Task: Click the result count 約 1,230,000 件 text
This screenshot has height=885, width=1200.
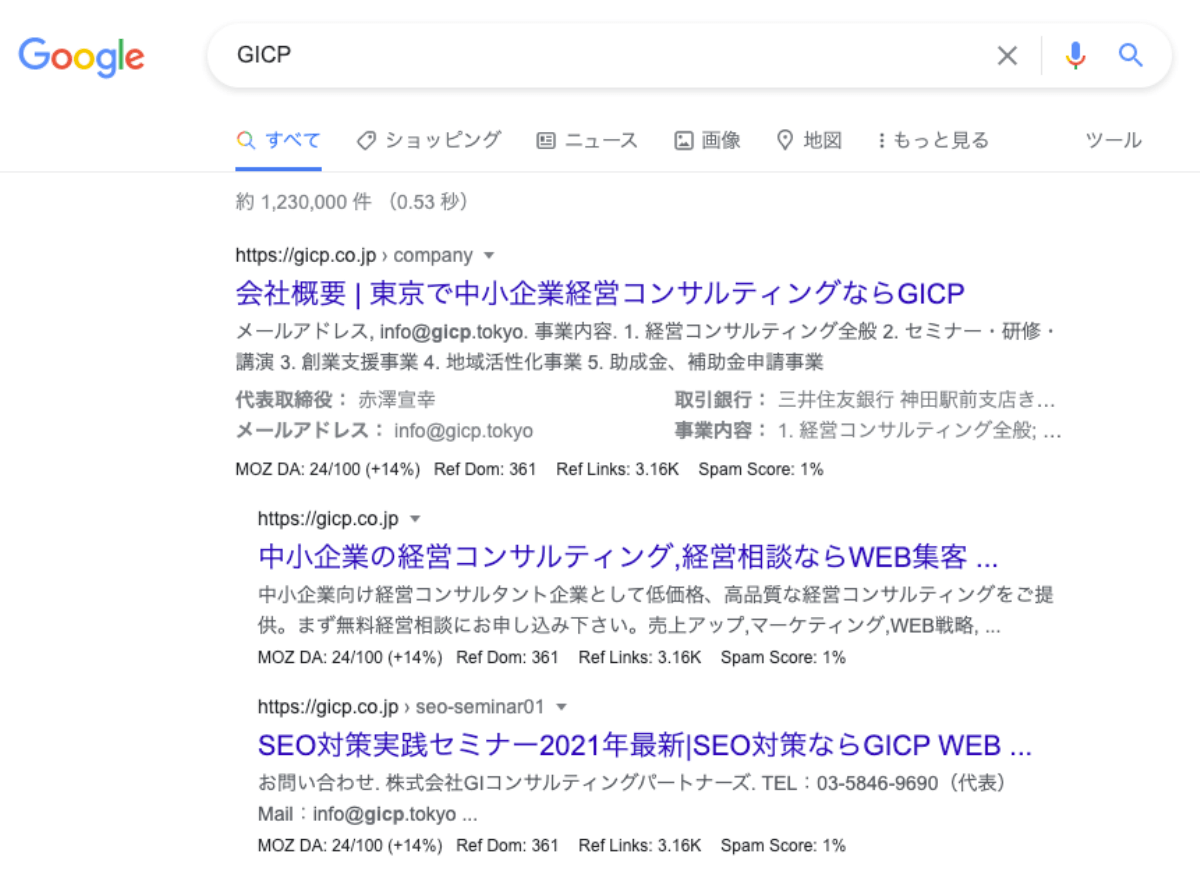Action: coord(303,202)
